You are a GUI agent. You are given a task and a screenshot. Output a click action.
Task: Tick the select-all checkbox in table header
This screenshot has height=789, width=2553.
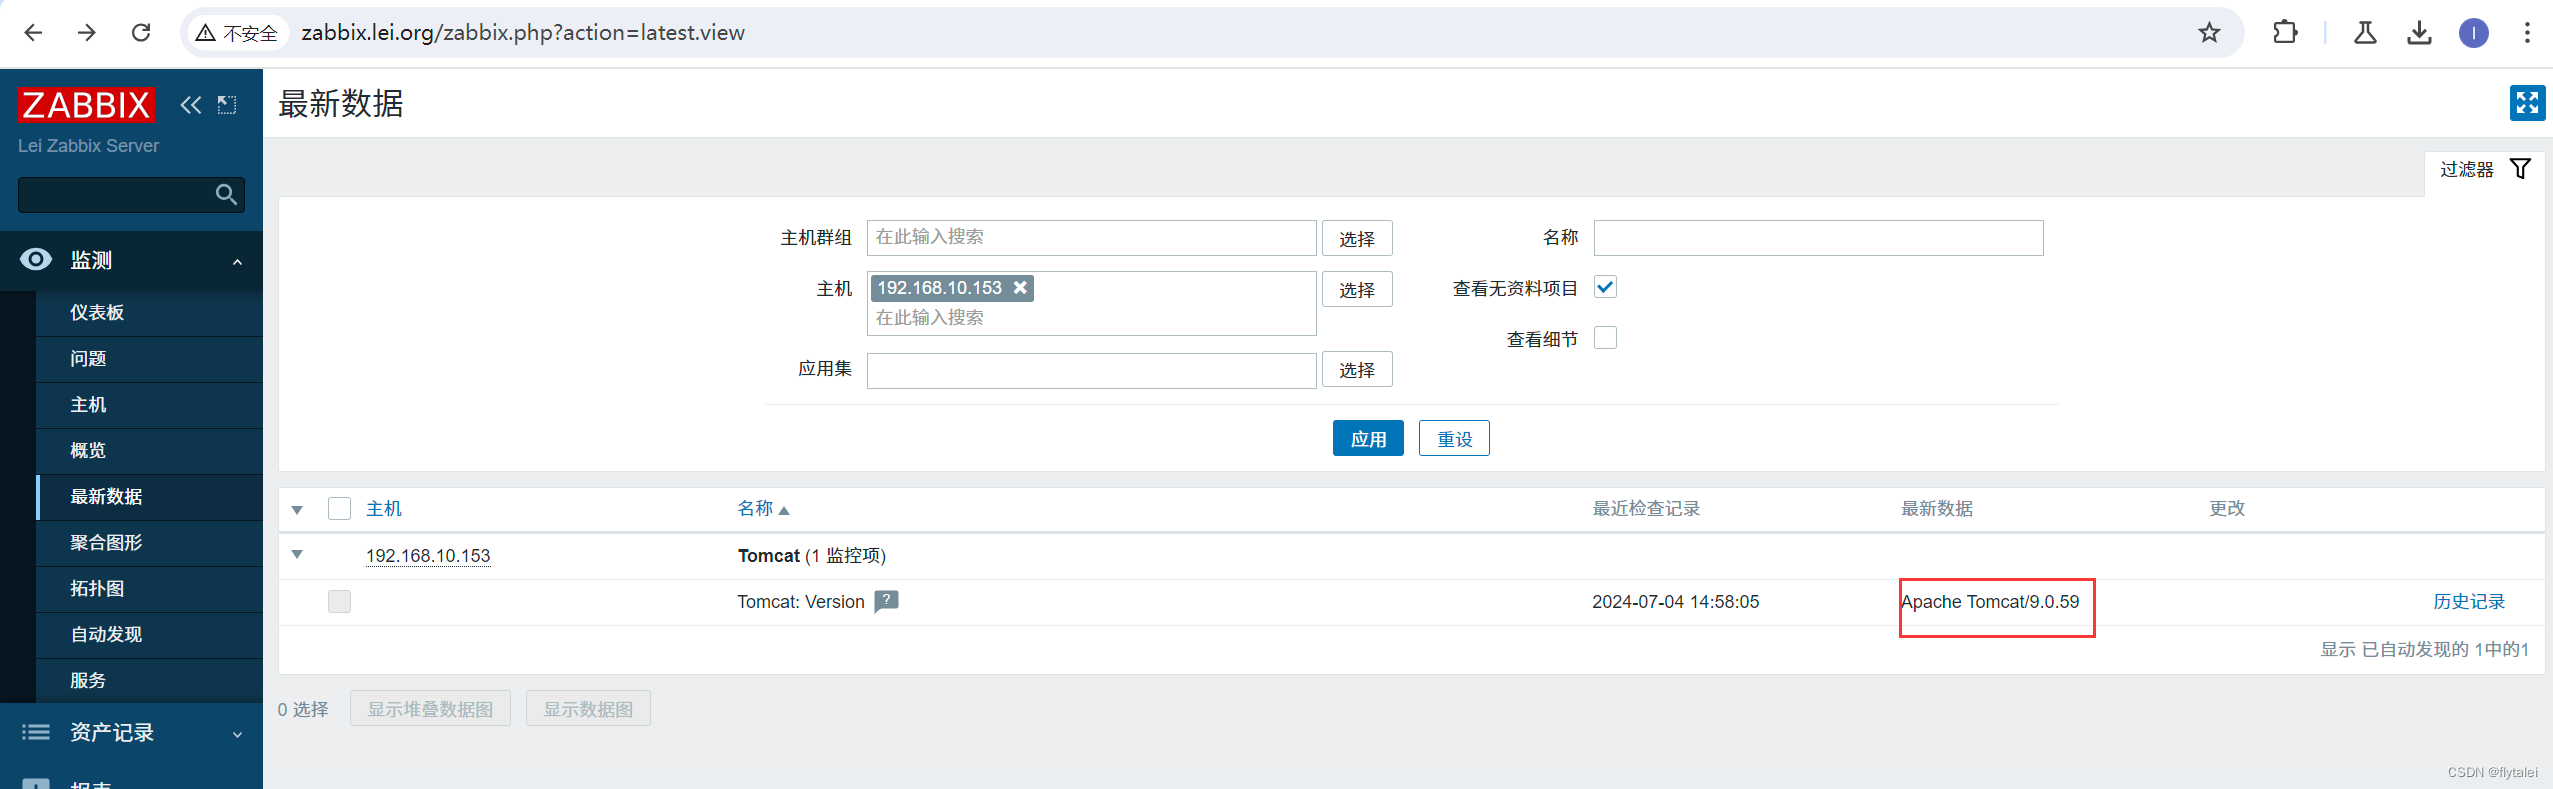tap(339, 508)
